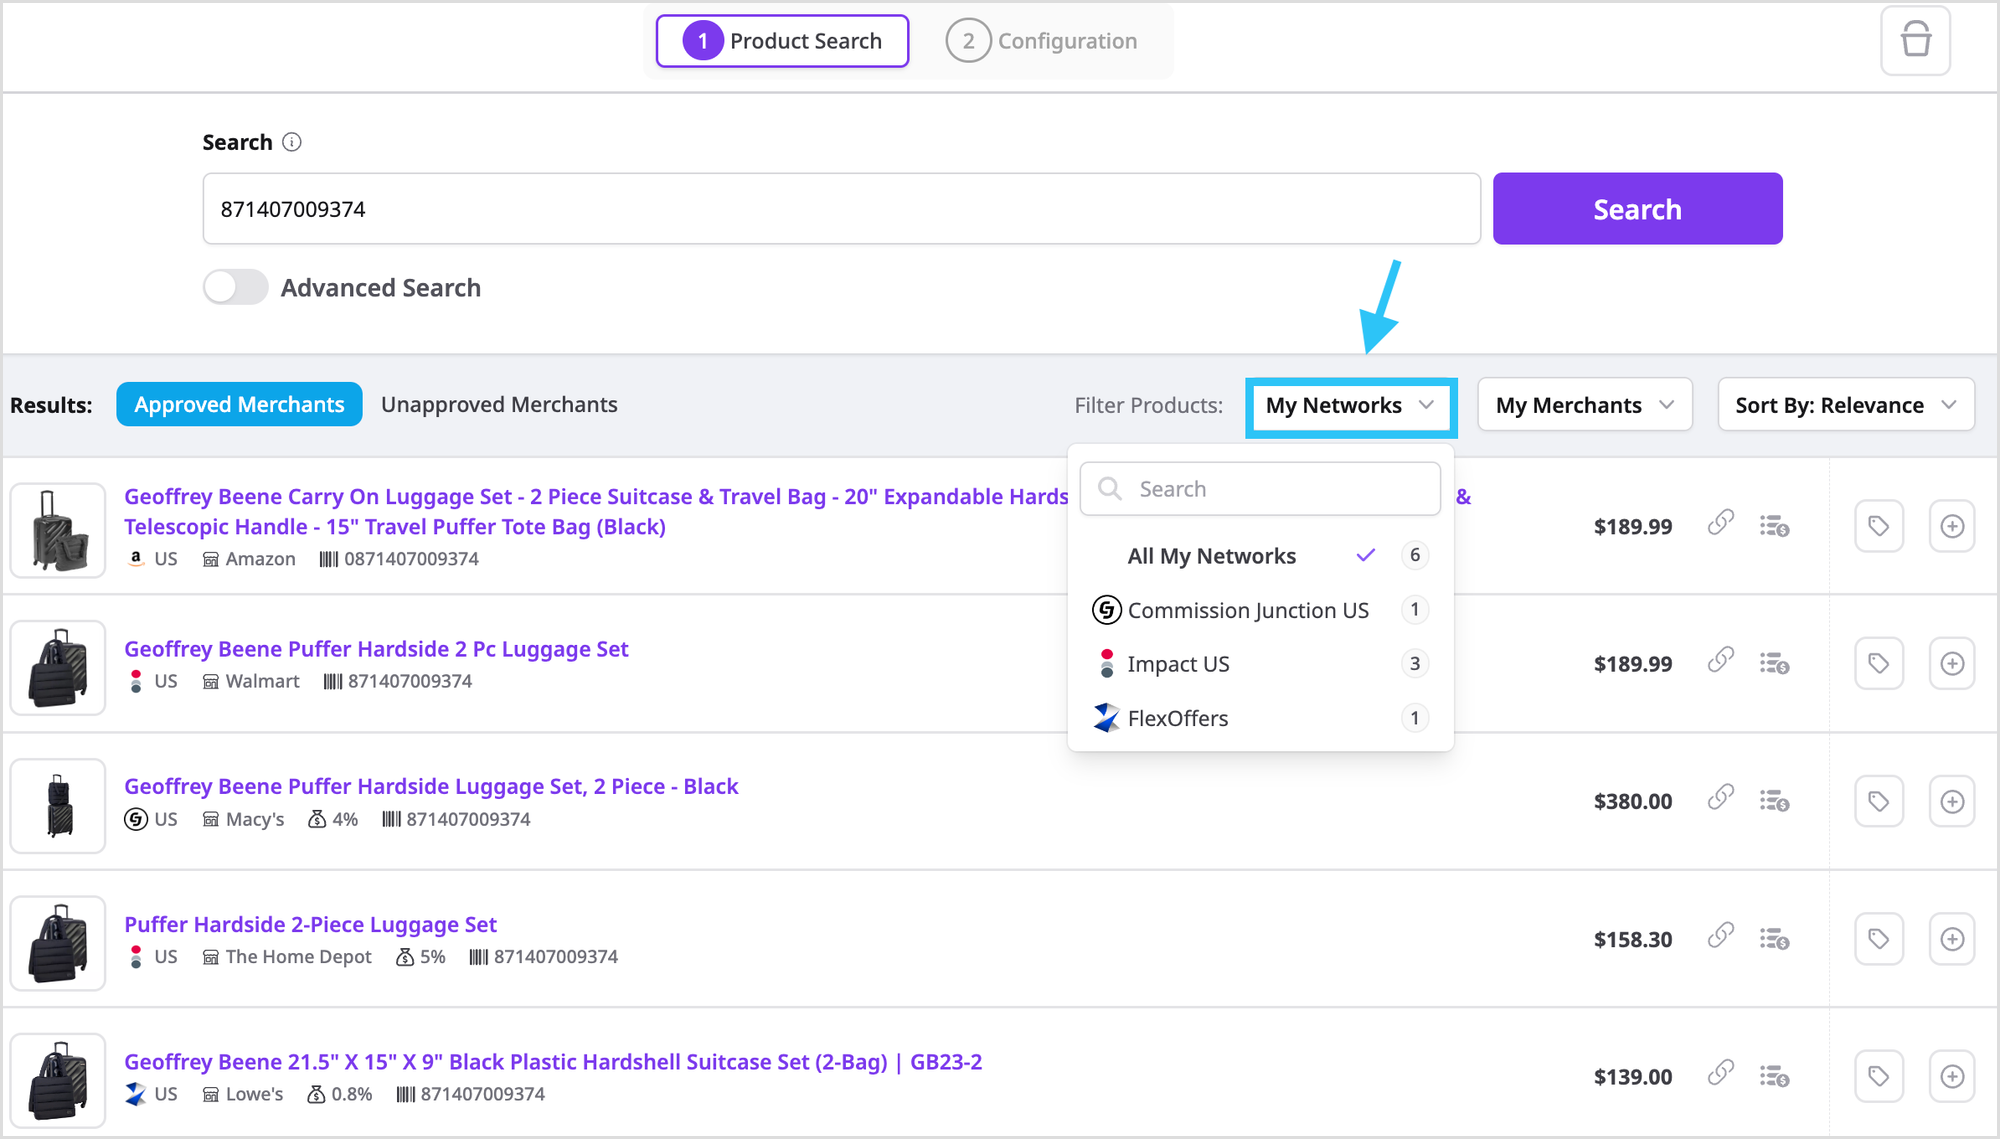The height and width of the screenshot is (1139, 2000).
Task: Open Puffer Hardside 2-Piece Luggage Set link
Action: 310,924
